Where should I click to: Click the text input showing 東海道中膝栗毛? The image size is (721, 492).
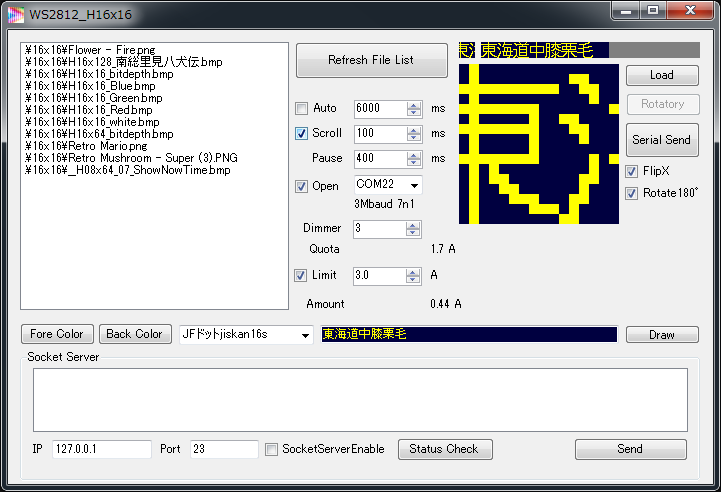pos(469,334)
